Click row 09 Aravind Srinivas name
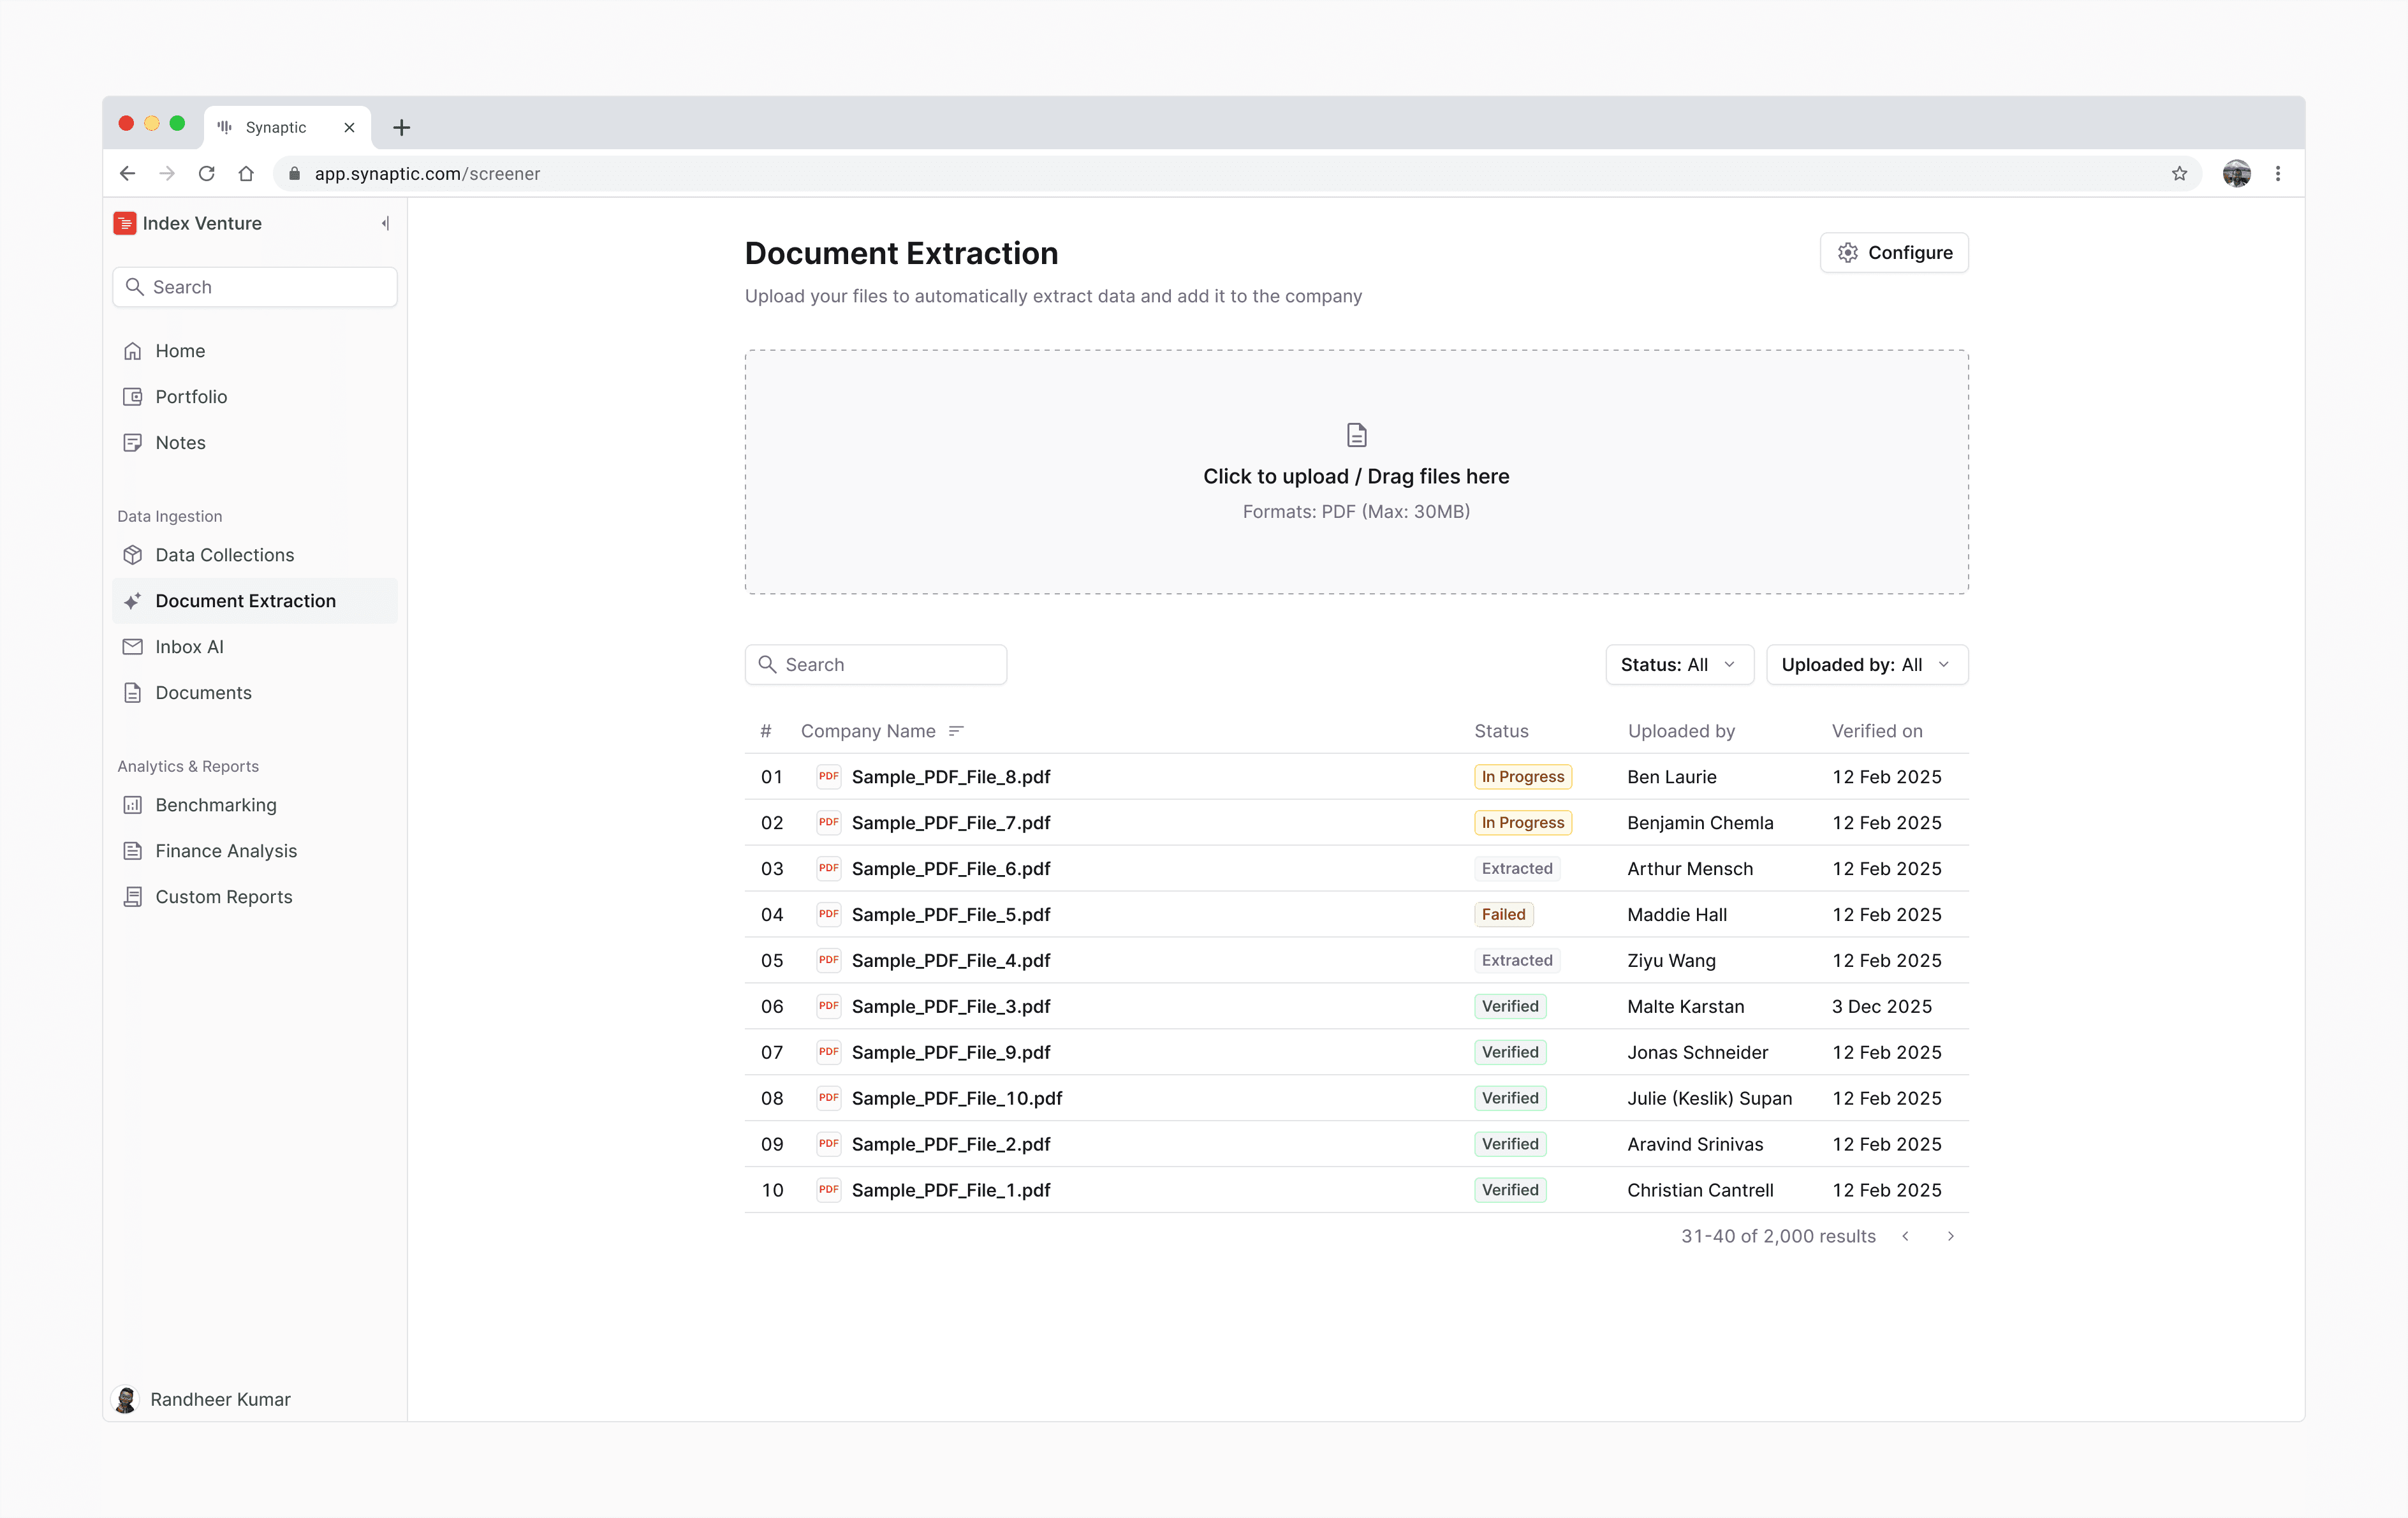The height and width of the screenshot is (1518, 2408). 1695,1145
